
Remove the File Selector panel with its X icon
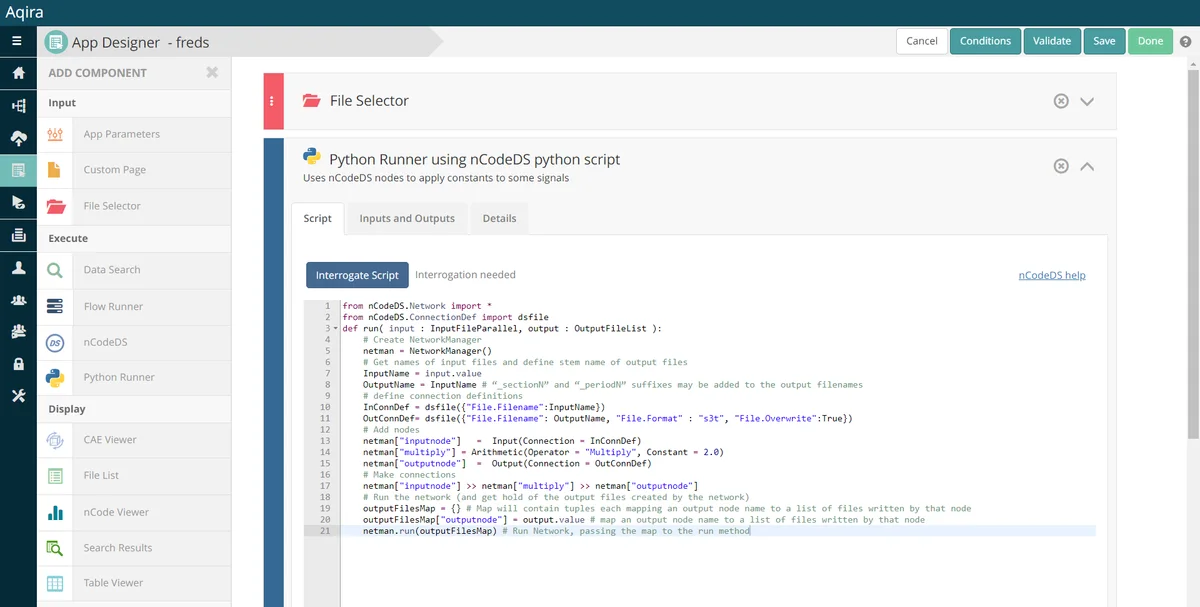tap(1061, 101)
